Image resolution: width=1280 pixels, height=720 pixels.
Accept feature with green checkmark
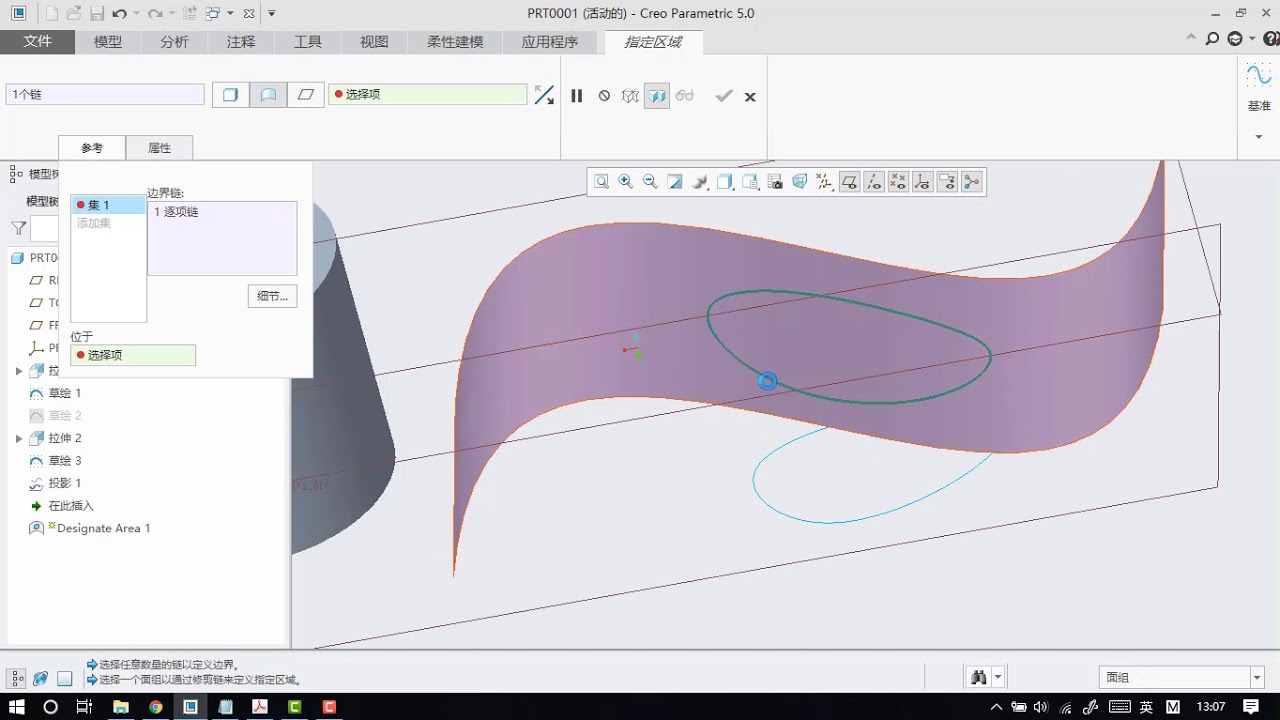(x=724, y=96)
